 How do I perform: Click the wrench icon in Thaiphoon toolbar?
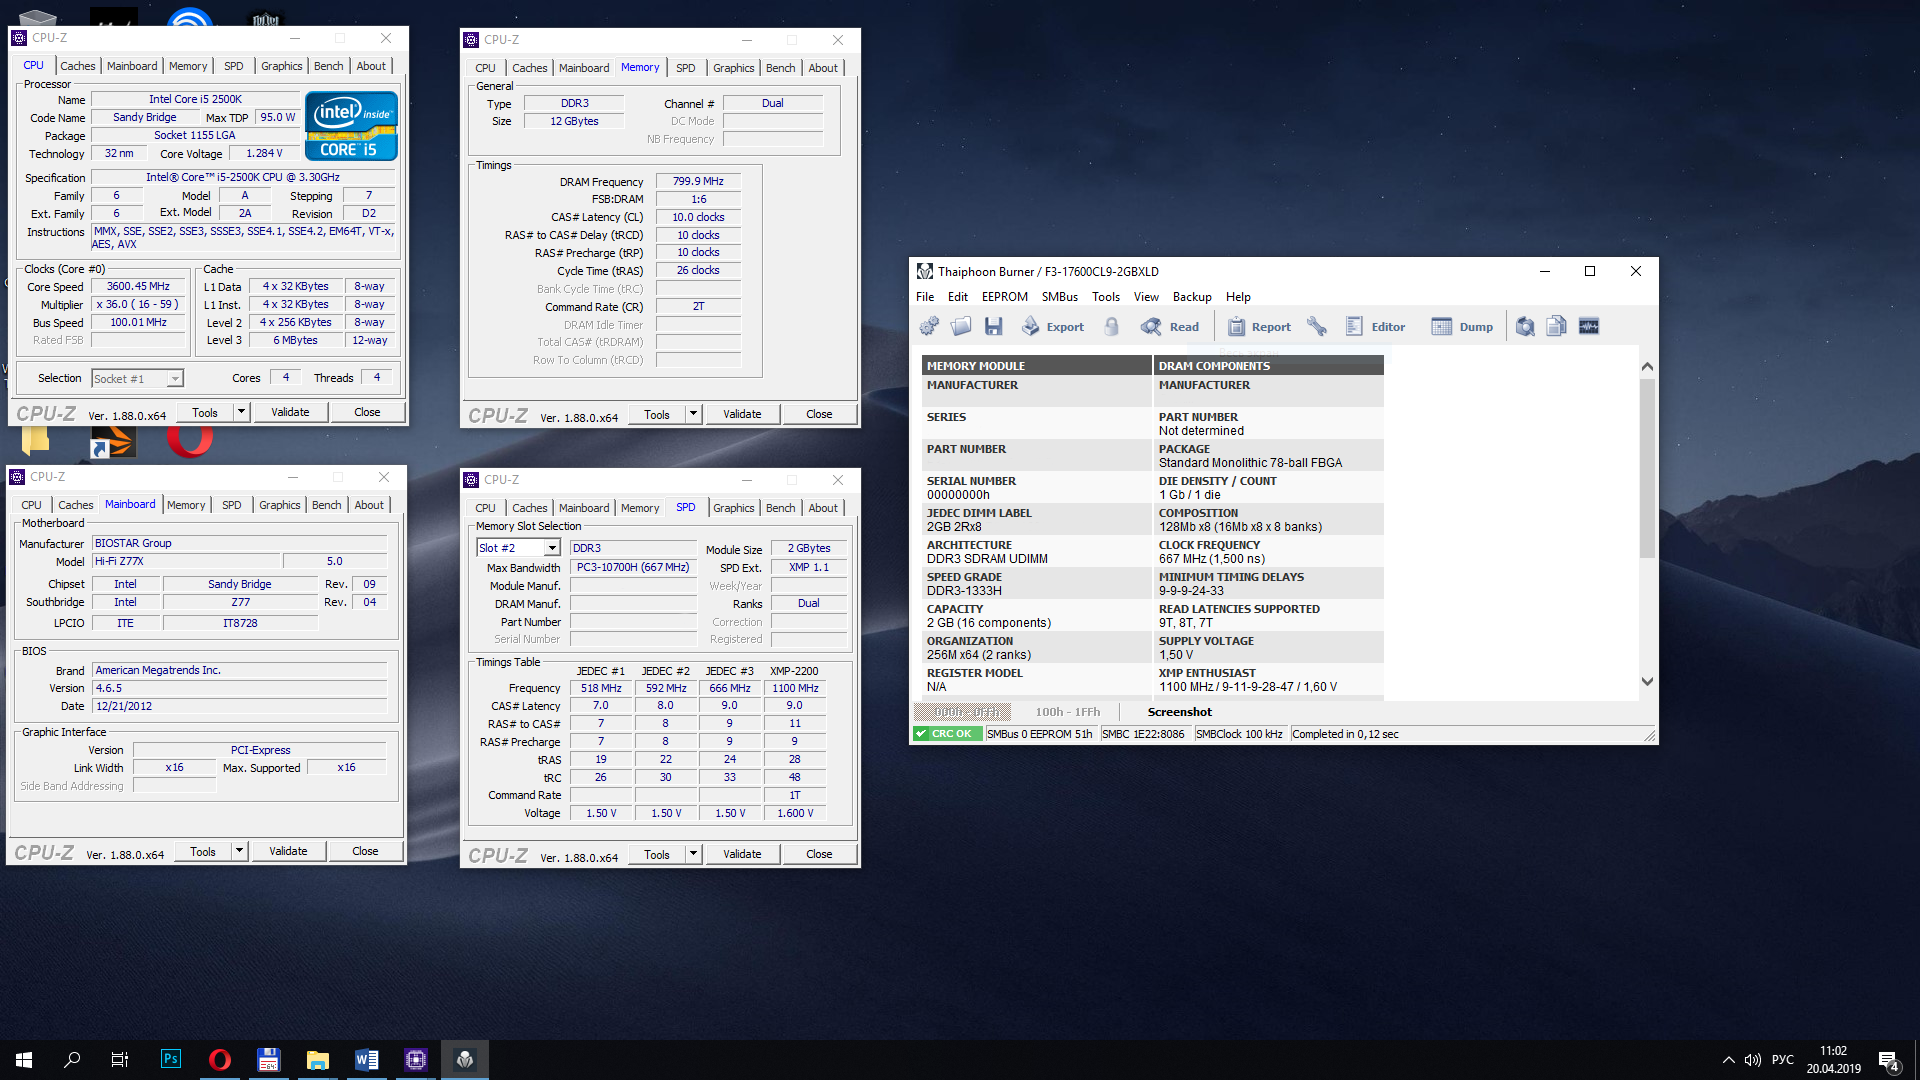click(1317, 326)
